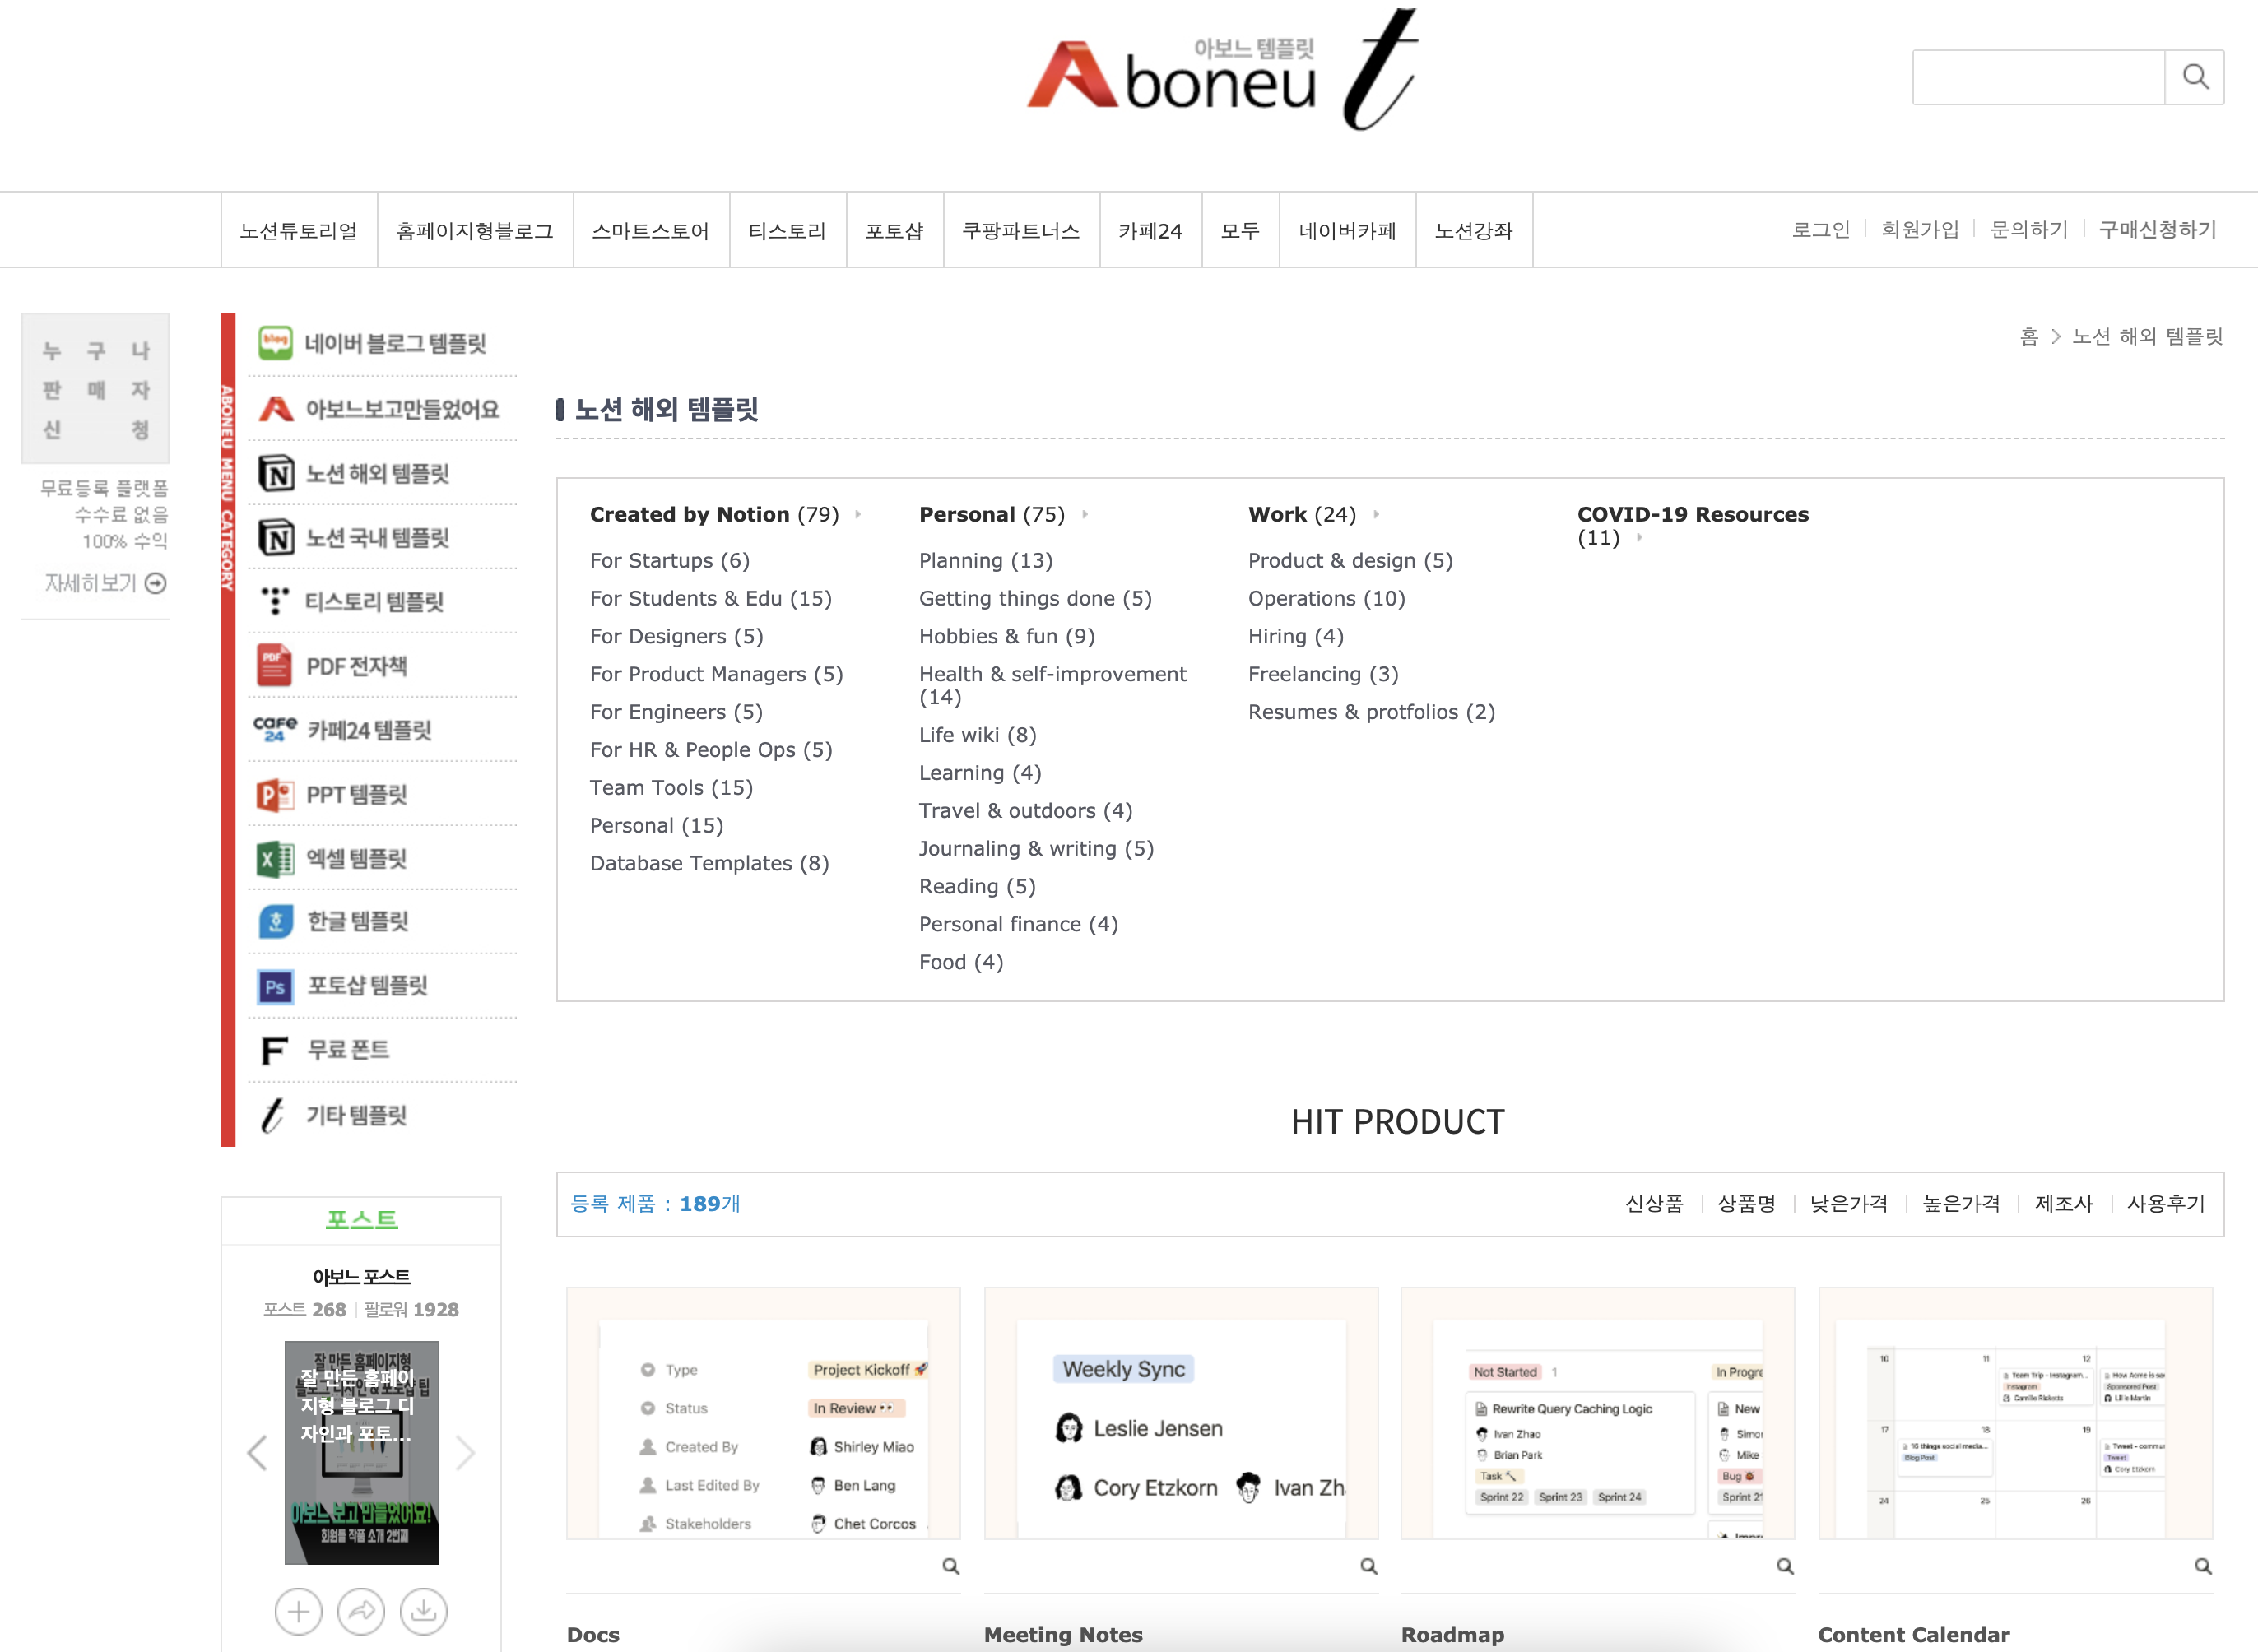Sort products by 높은가격

[x=1961, y=1204]
